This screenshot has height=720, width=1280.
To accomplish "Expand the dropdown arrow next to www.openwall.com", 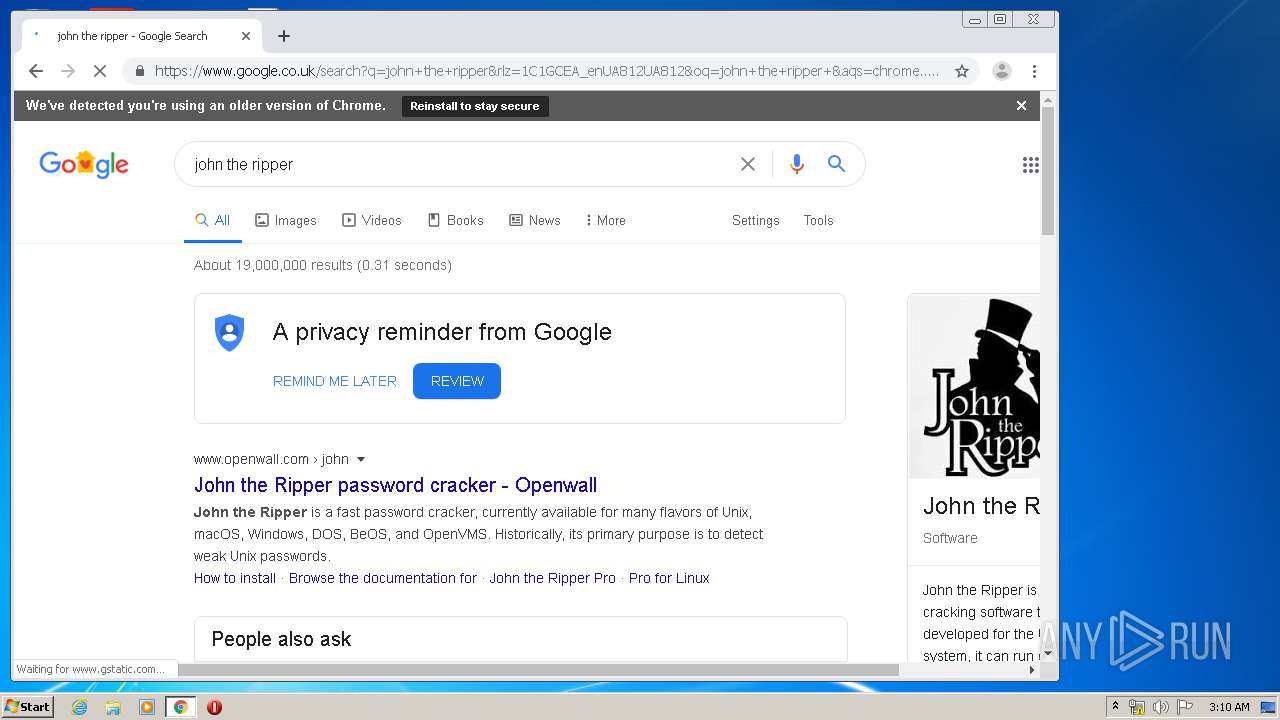I will coord(361,460).
